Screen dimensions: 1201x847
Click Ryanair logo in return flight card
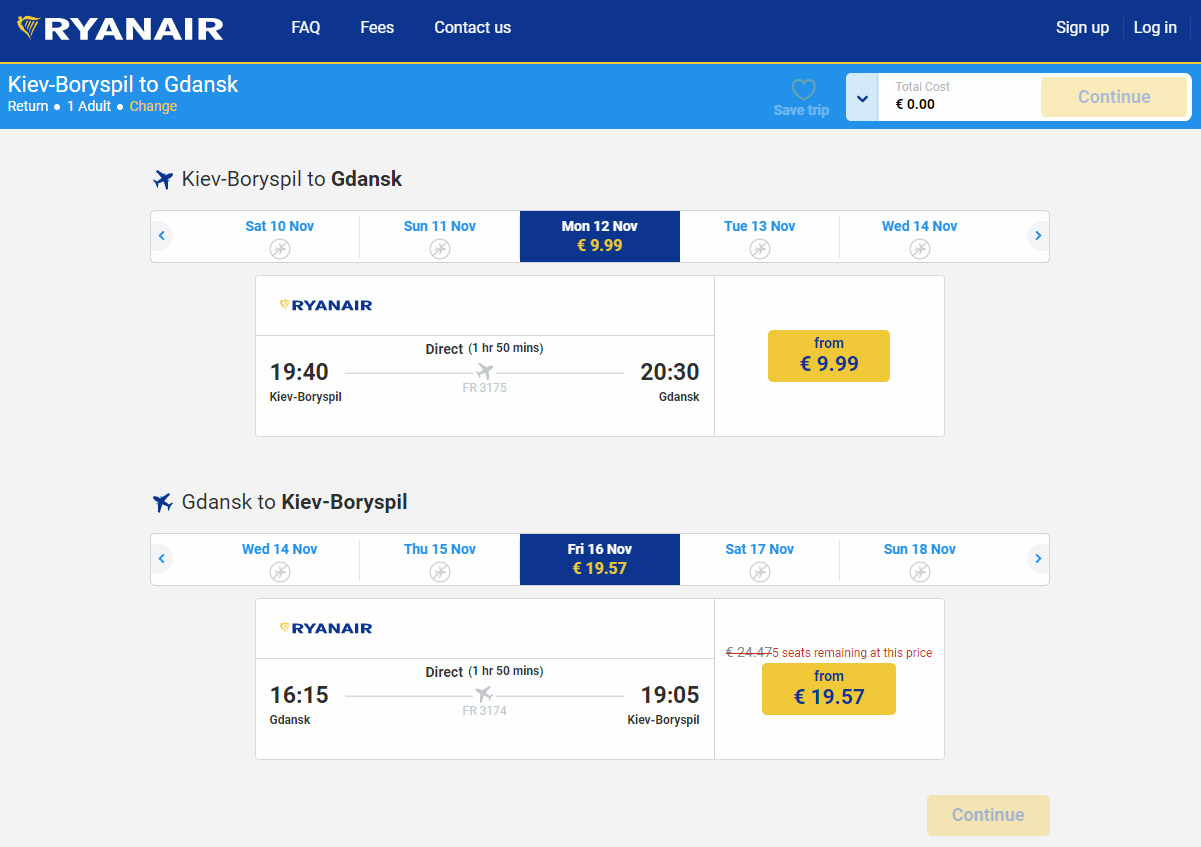click(326, 628)
